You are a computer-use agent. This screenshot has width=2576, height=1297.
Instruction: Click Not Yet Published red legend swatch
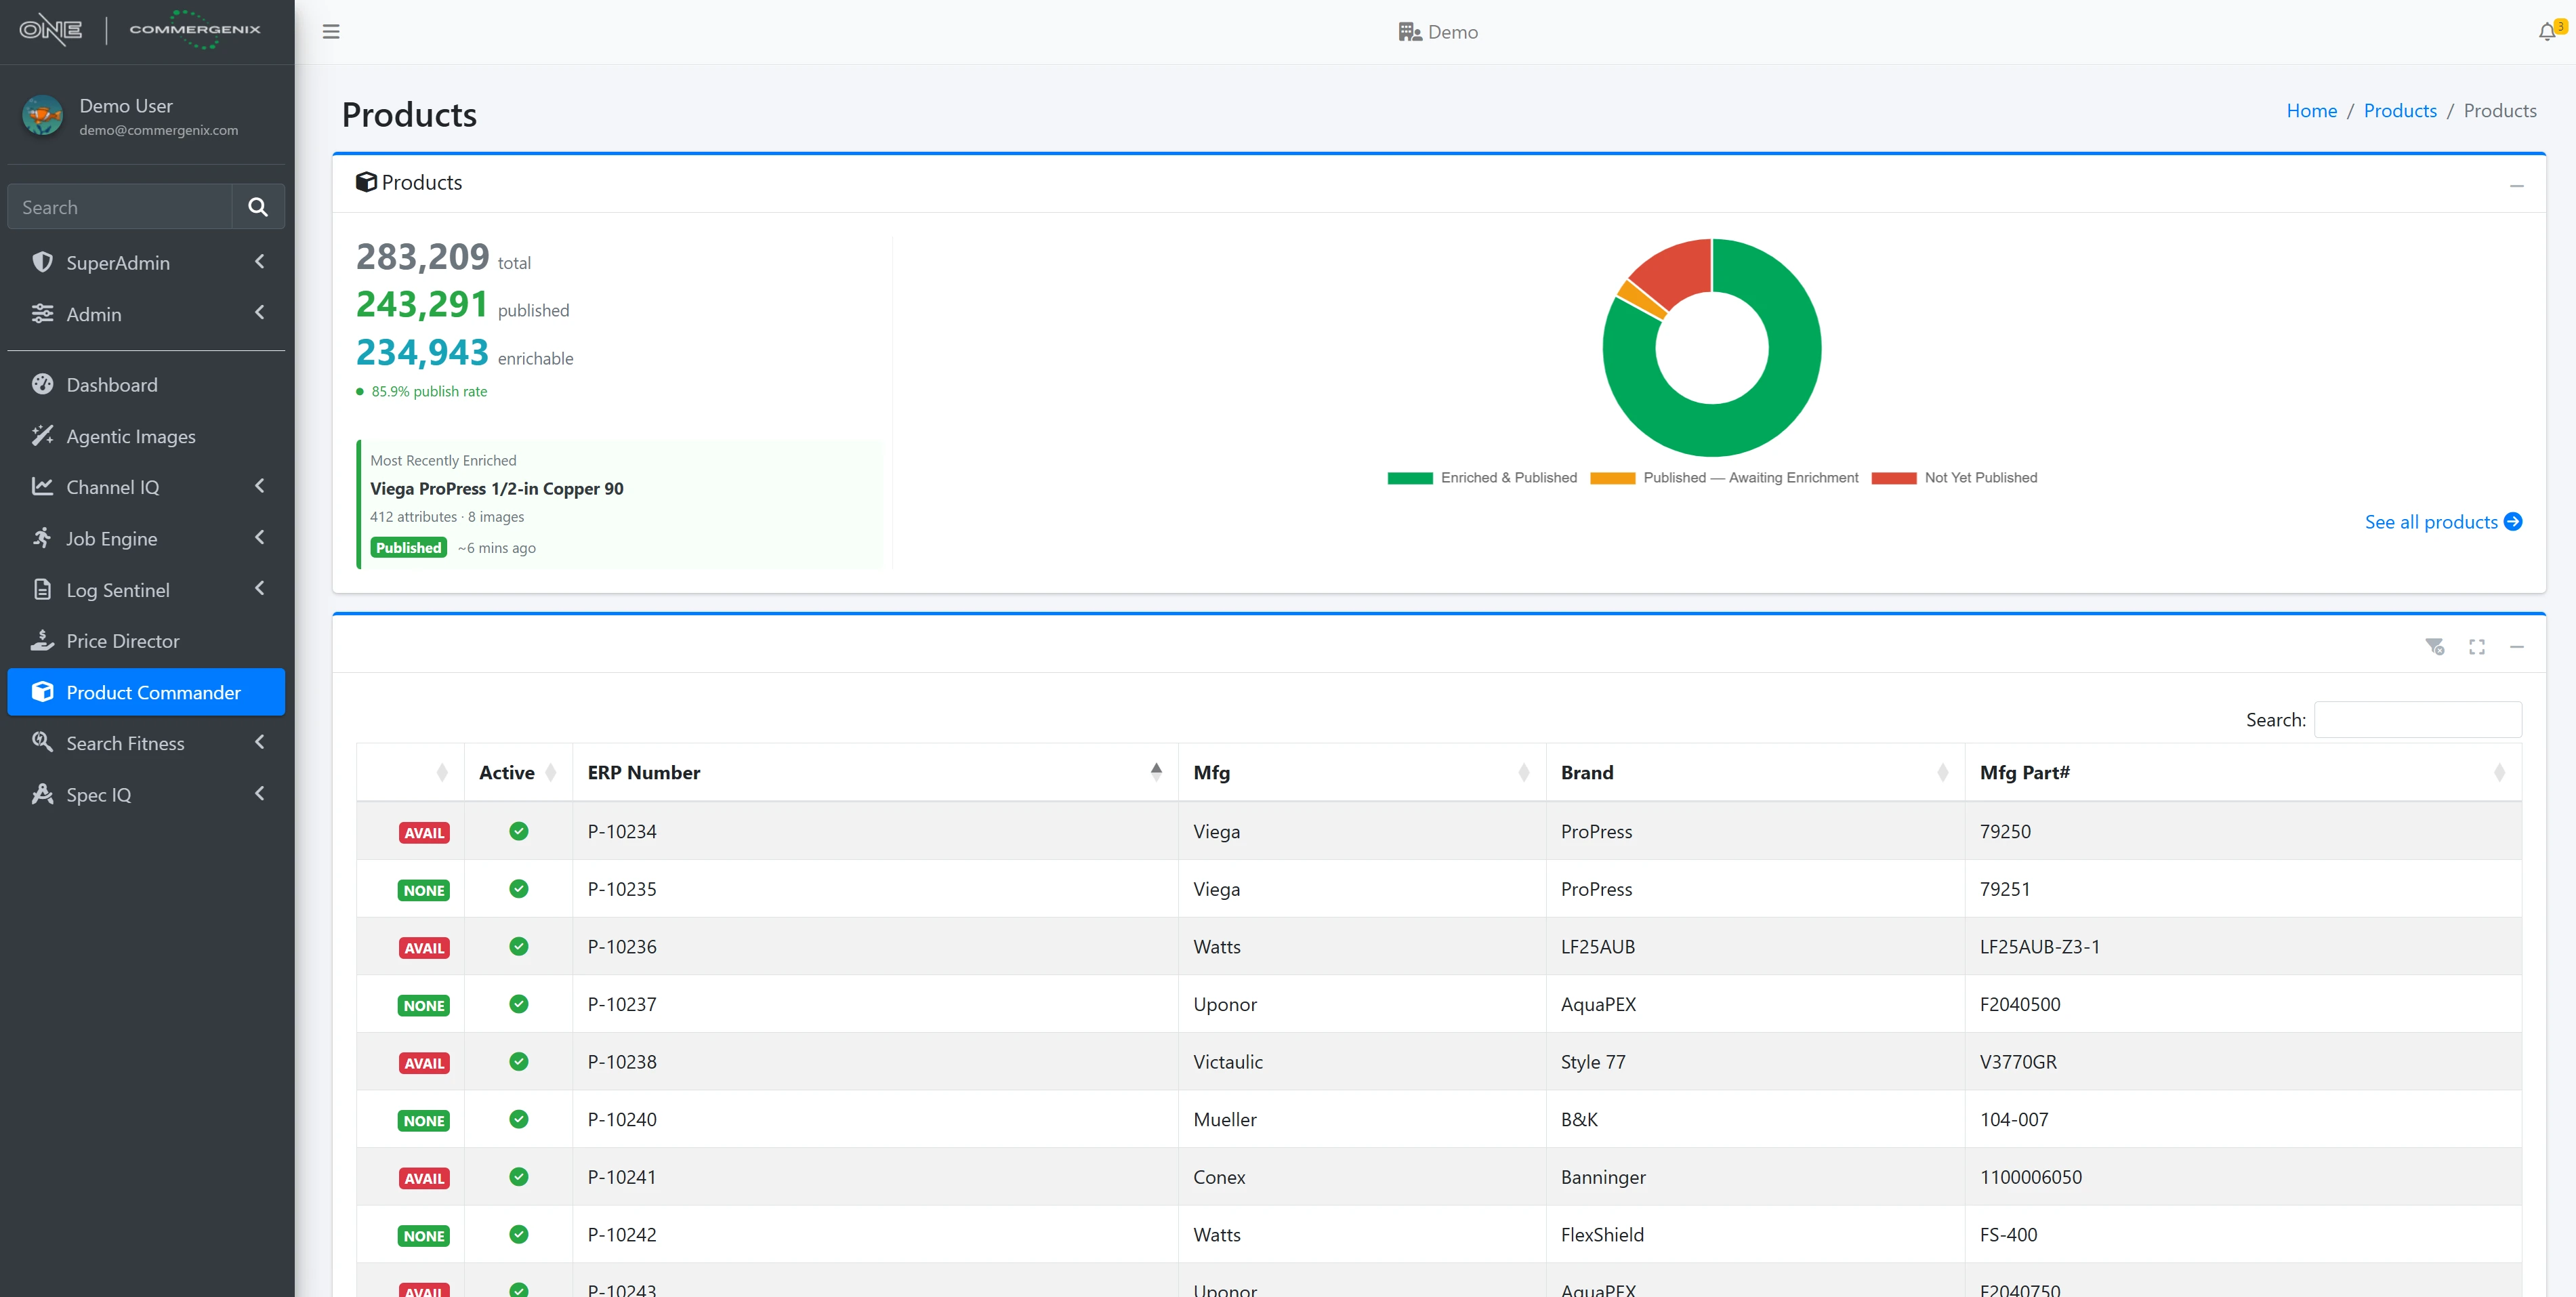tap(1894, 478)
